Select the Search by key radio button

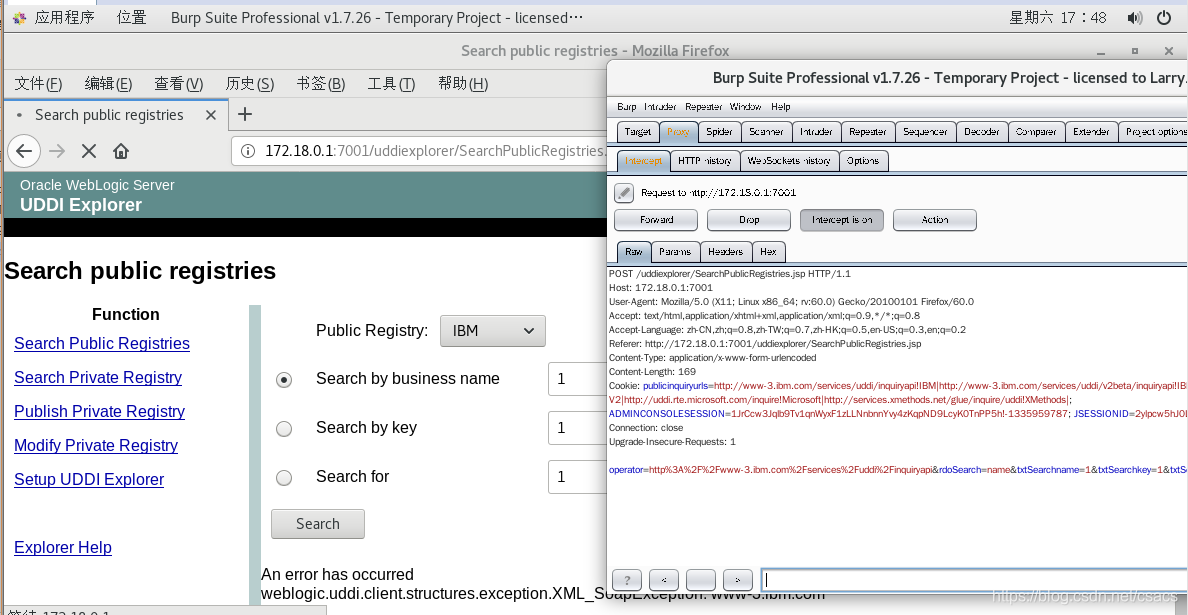(284, 429)
